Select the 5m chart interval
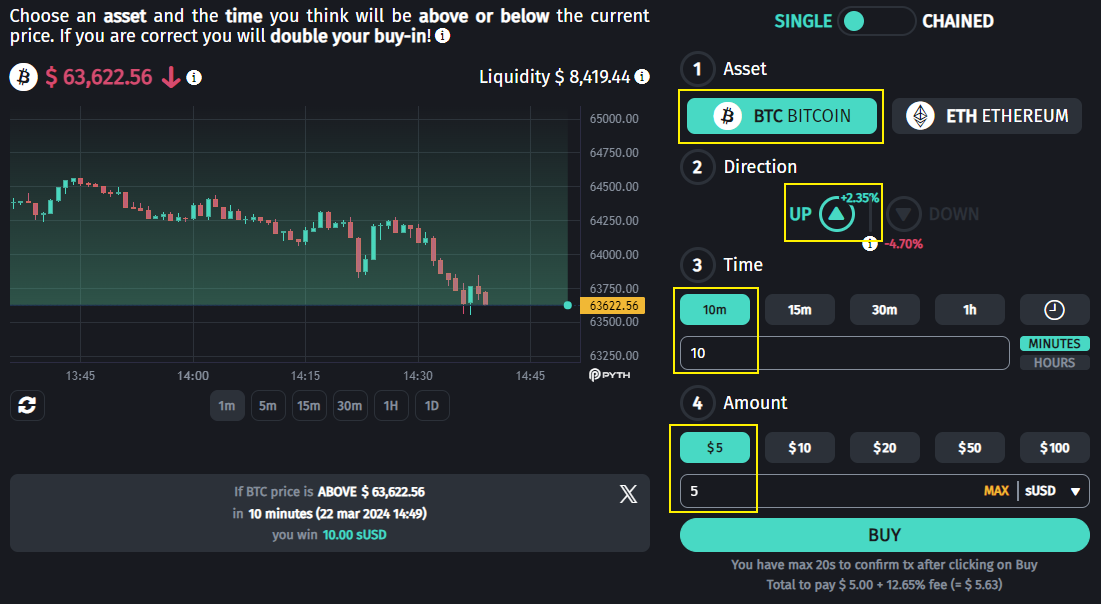 pos(267,405)
